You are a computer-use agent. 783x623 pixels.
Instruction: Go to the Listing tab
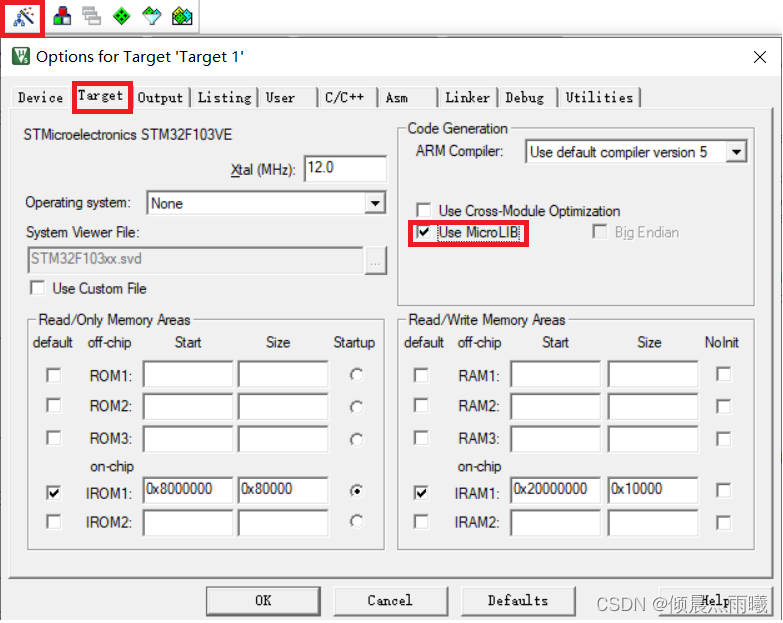[x=225, y=98]
